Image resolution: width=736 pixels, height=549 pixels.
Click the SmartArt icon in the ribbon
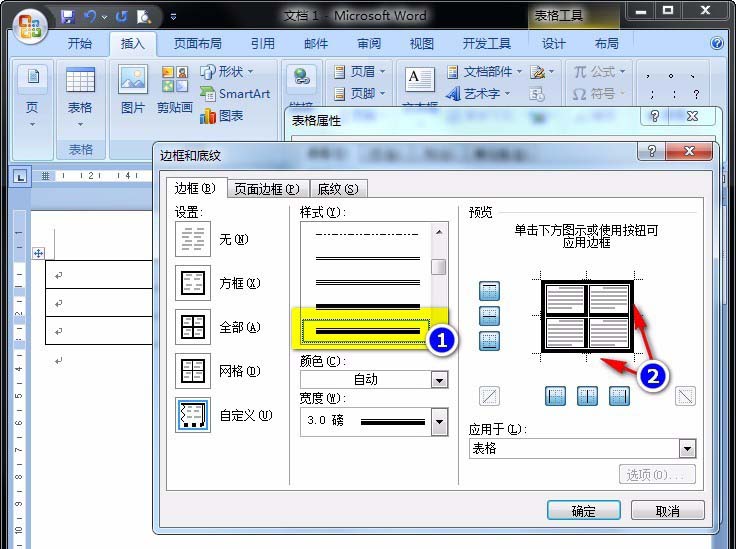tap(235, 94)
